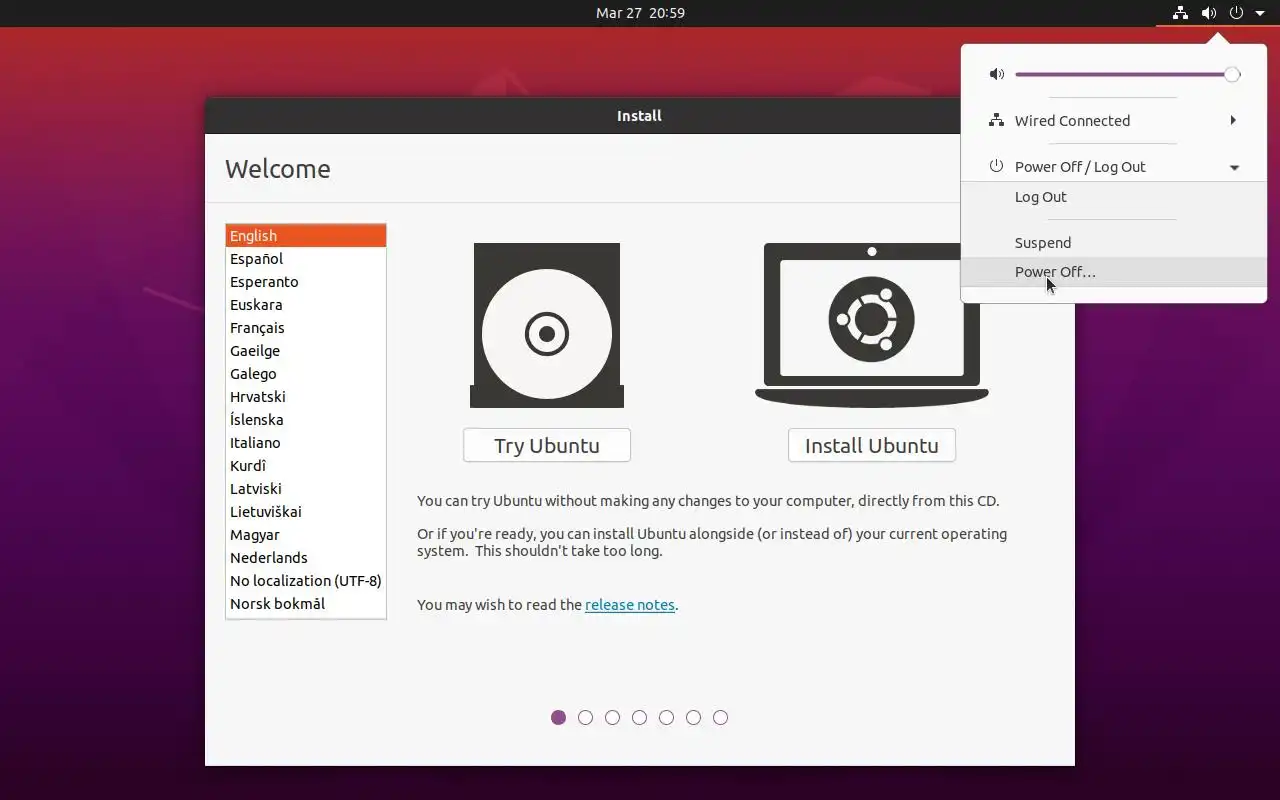Click Power Off / Log Out menu entry

[1114, 167]
